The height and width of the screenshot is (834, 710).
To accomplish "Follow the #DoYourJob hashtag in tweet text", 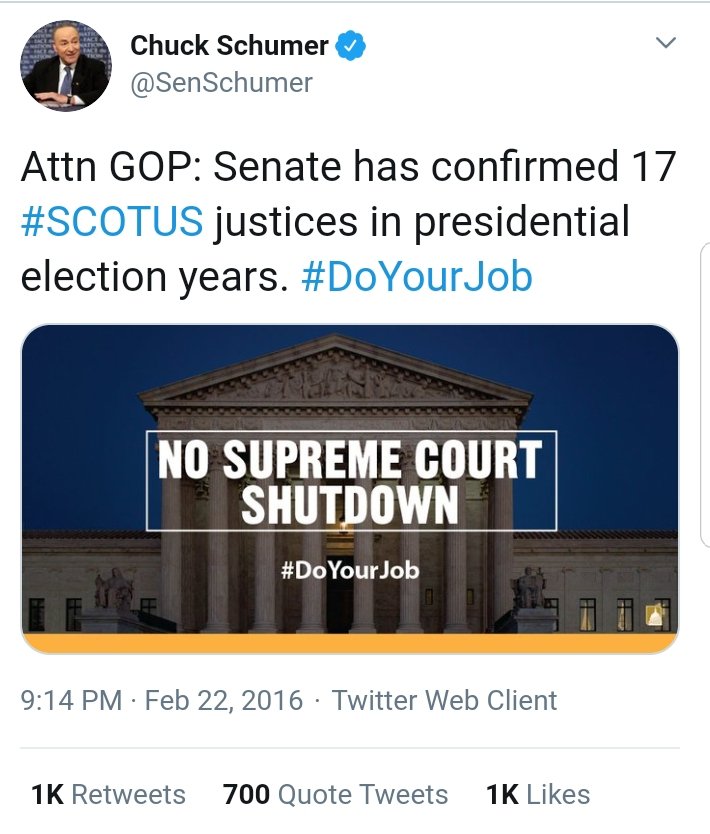I will click(x=416, y=277).
